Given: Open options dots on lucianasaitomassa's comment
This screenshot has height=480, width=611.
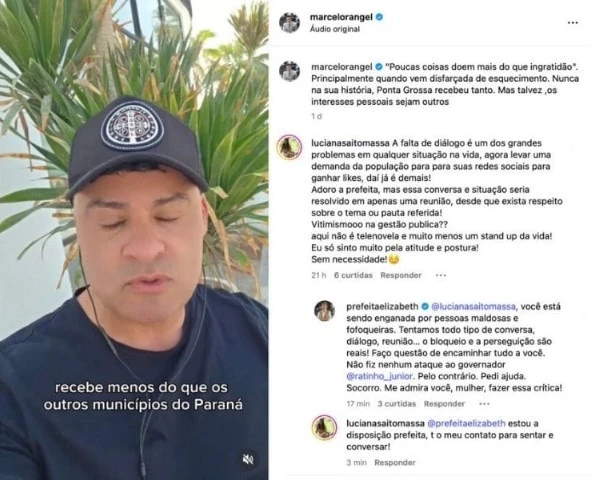Looking at the screenshot, I should [441, 275].
